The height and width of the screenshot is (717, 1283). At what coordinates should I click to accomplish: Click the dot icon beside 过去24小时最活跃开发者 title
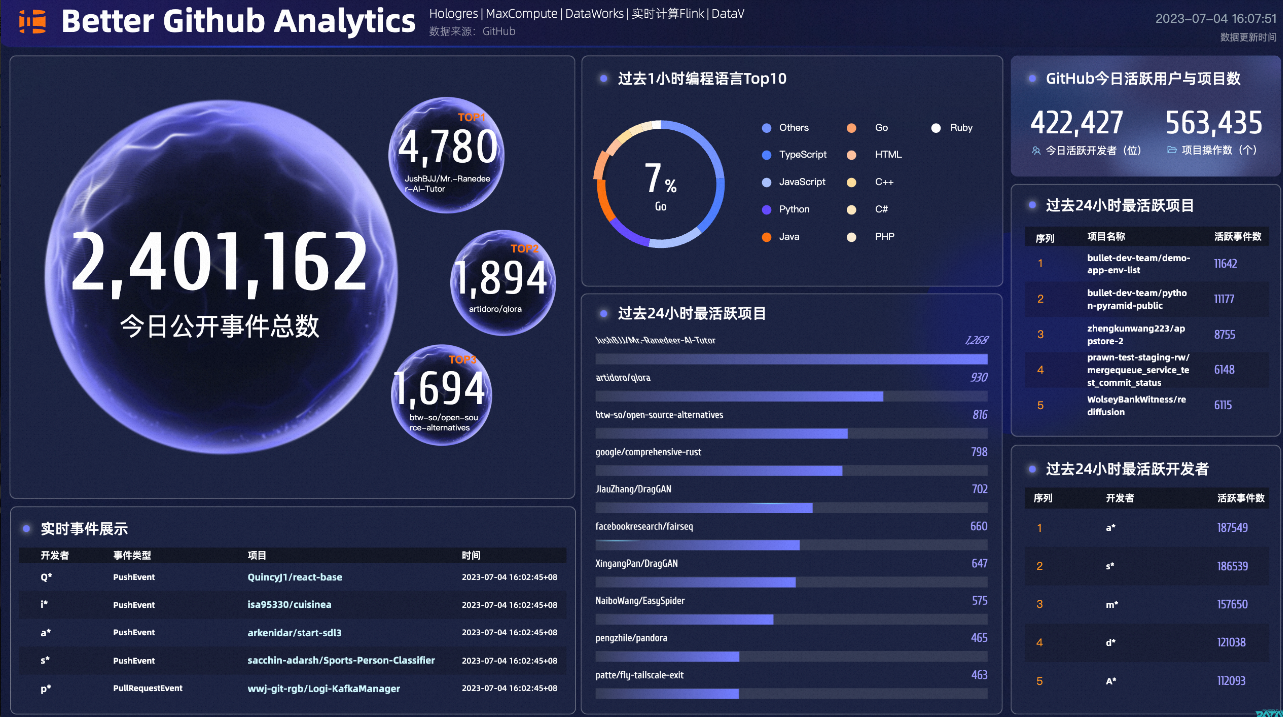[1031, 468]
